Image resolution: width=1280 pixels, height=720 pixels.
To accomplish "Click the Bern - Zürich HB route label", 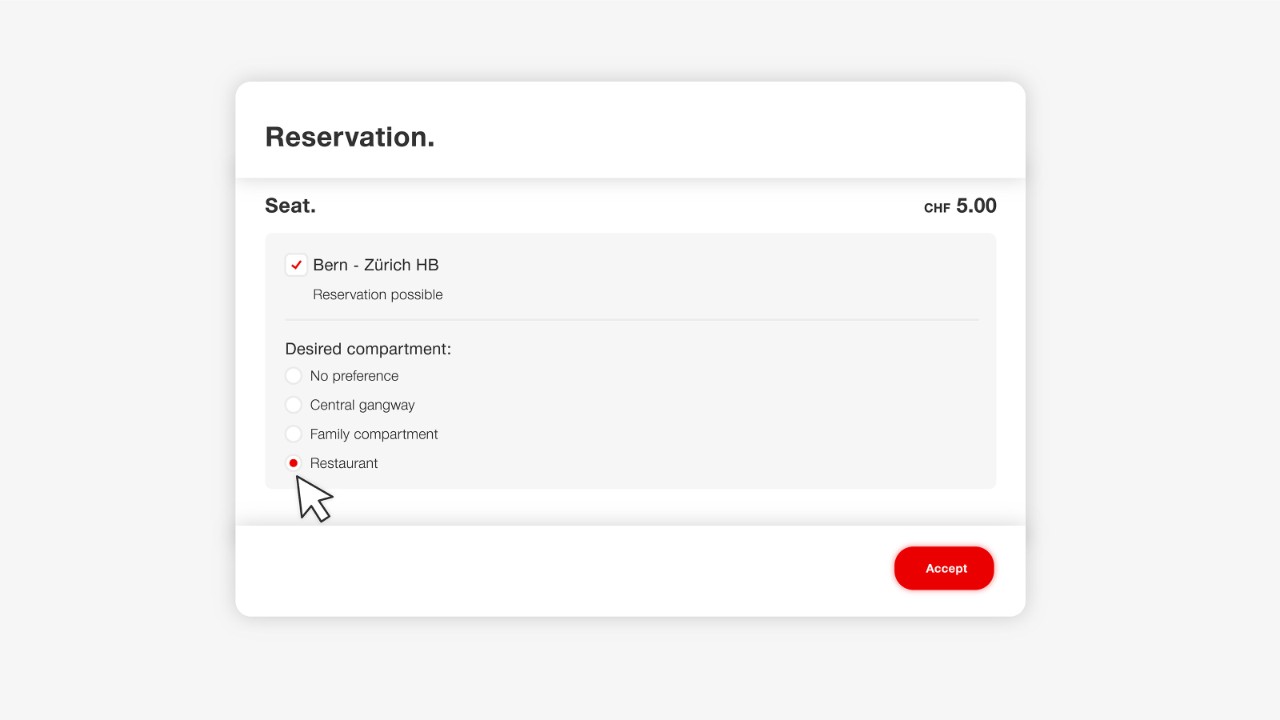I will (375, 265).
